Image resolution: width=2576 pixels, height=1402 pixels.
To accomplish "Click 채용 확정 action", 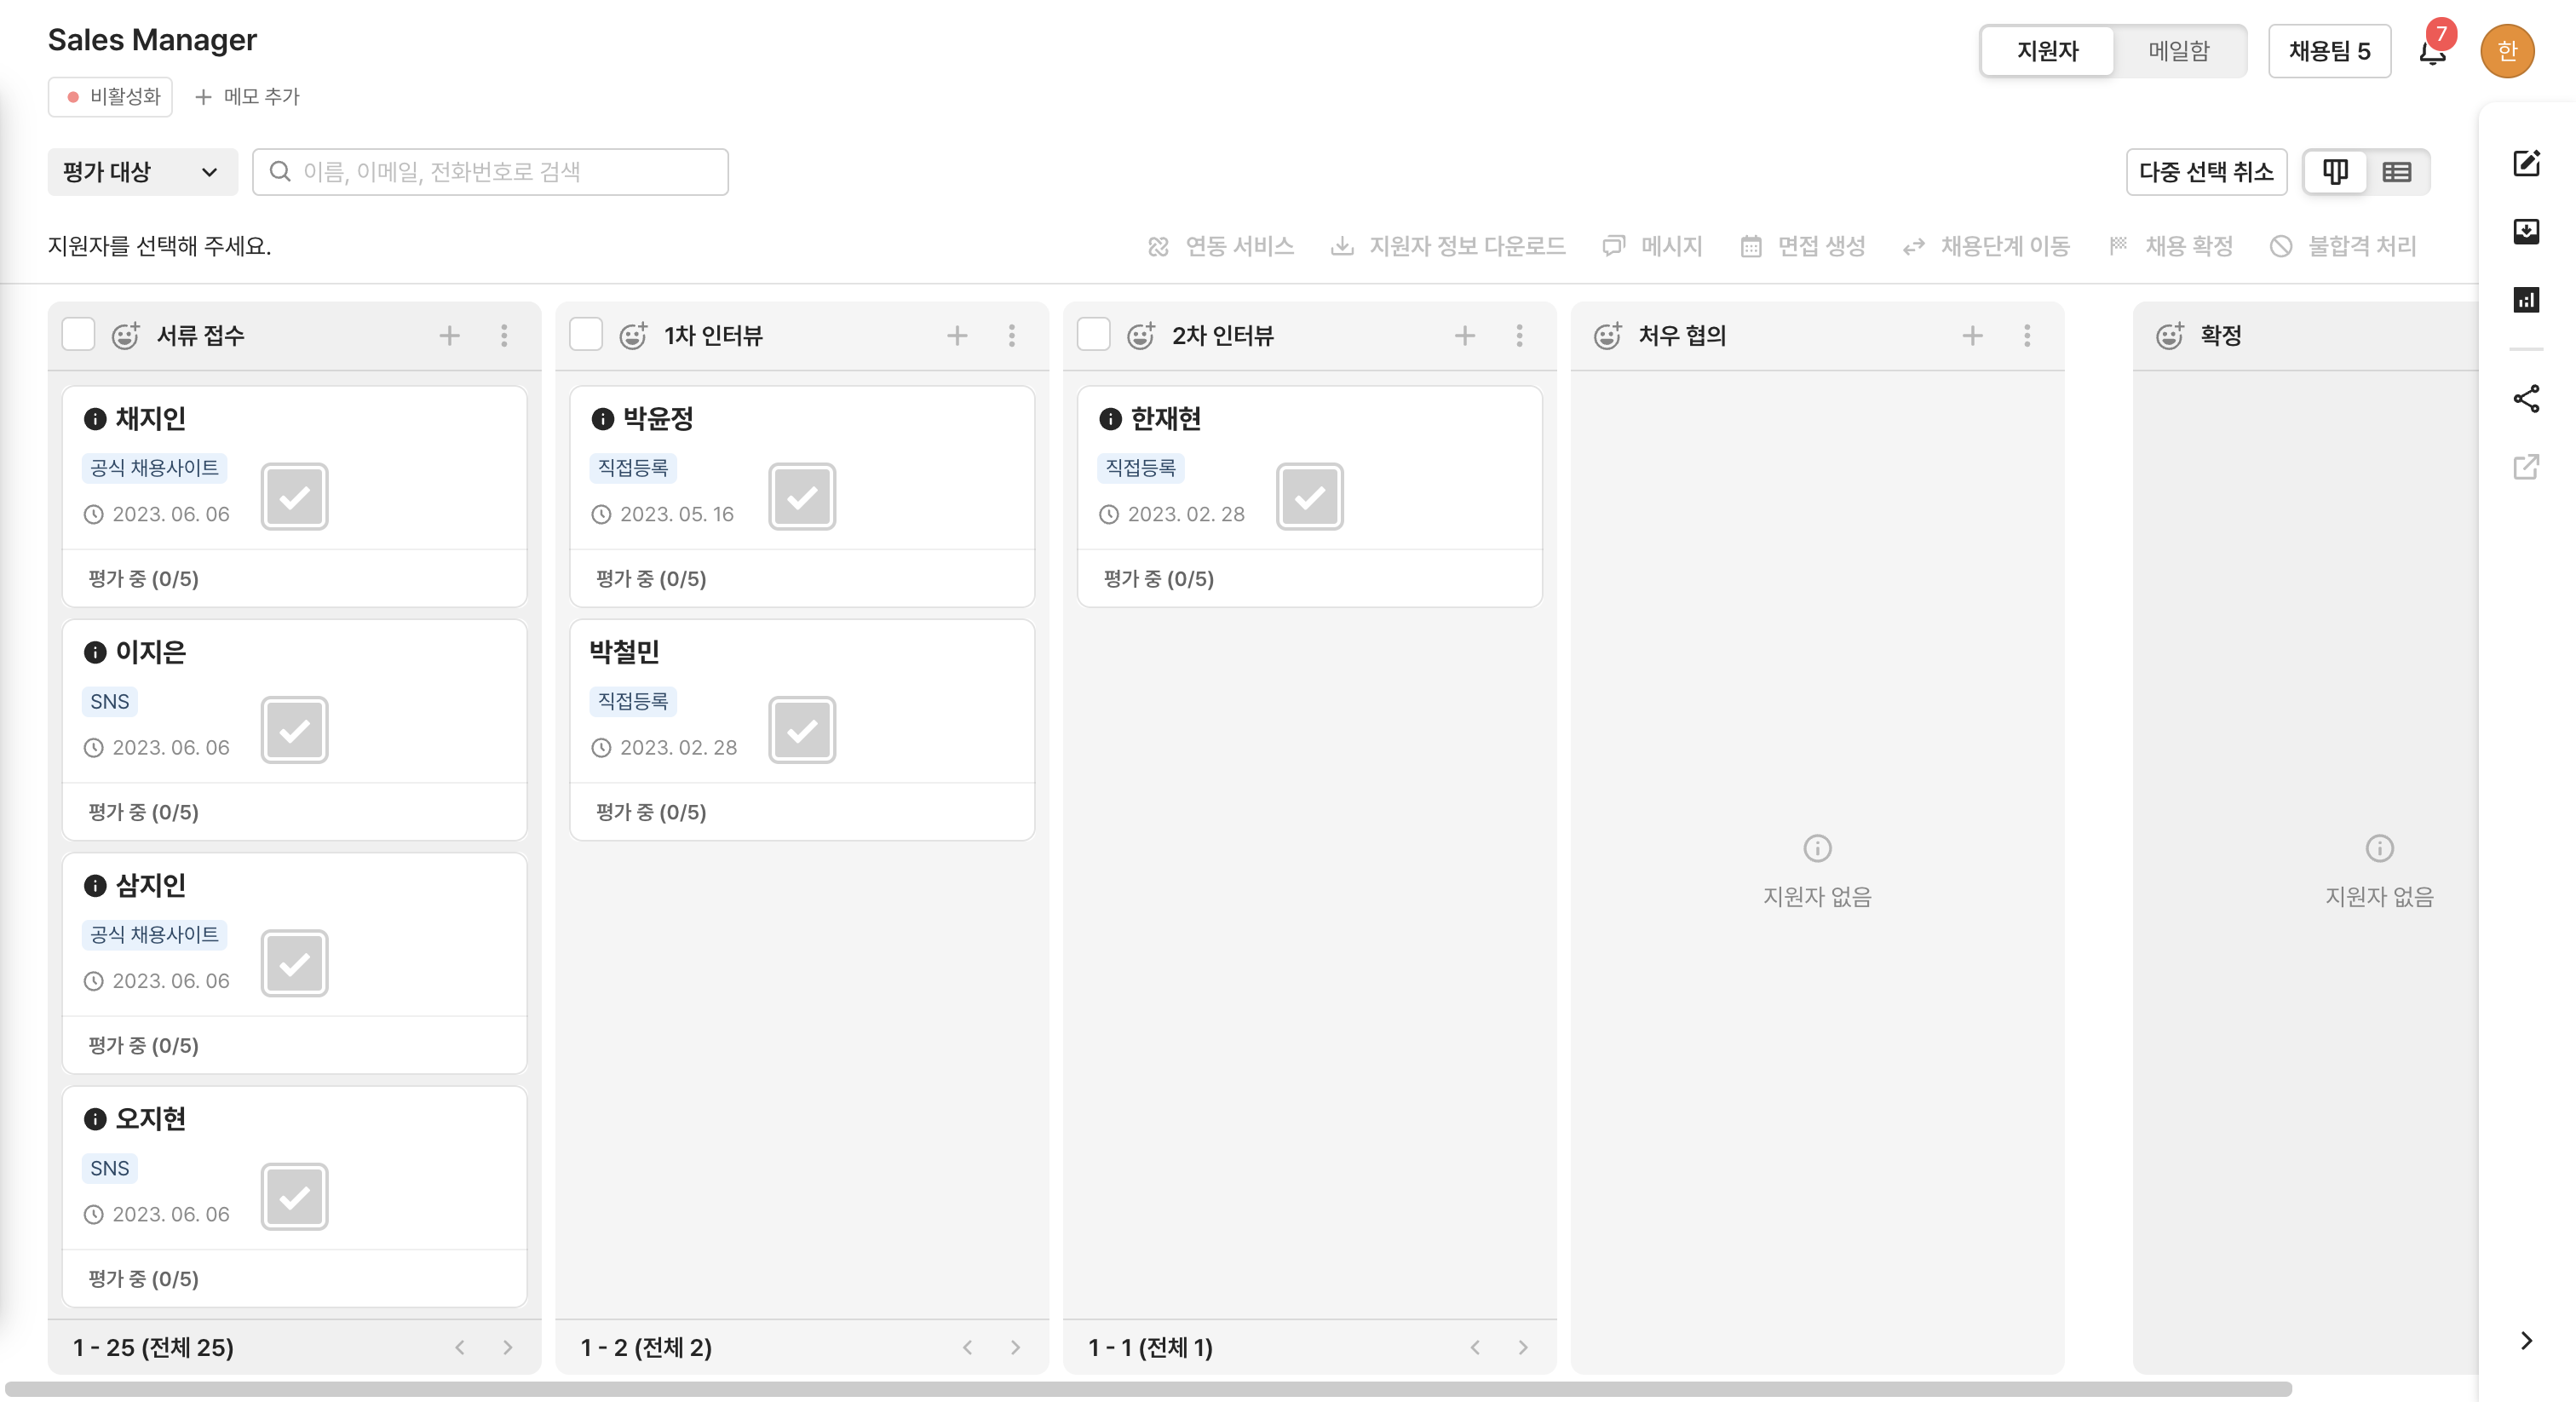I will (x=2170, y=246).
